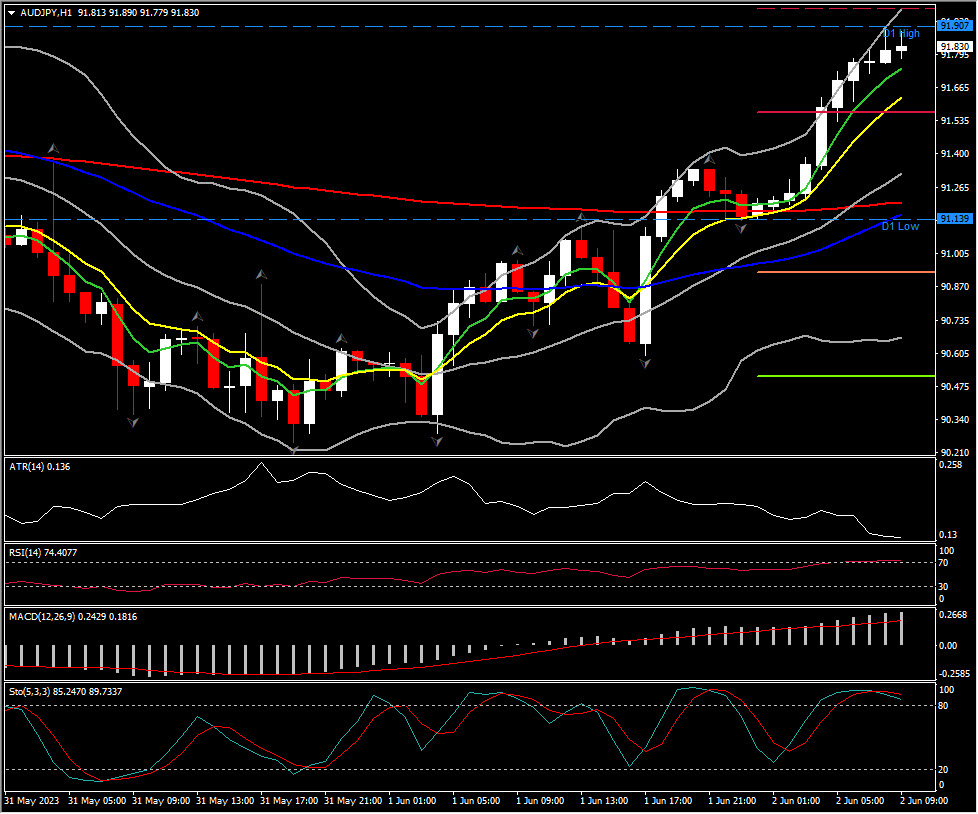Click the up fractal arrow near 1 Jun 21:00
This screenshot has height=814, width=978.
click(x=710, y=159)
